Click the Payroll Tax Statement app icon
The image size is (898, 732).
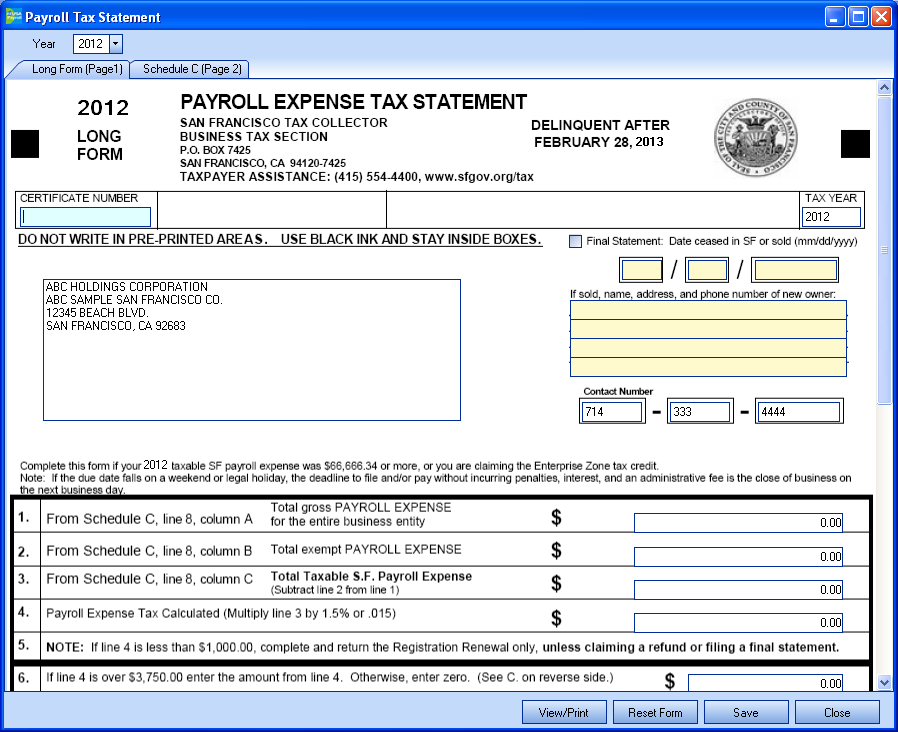tap(13, 17)
